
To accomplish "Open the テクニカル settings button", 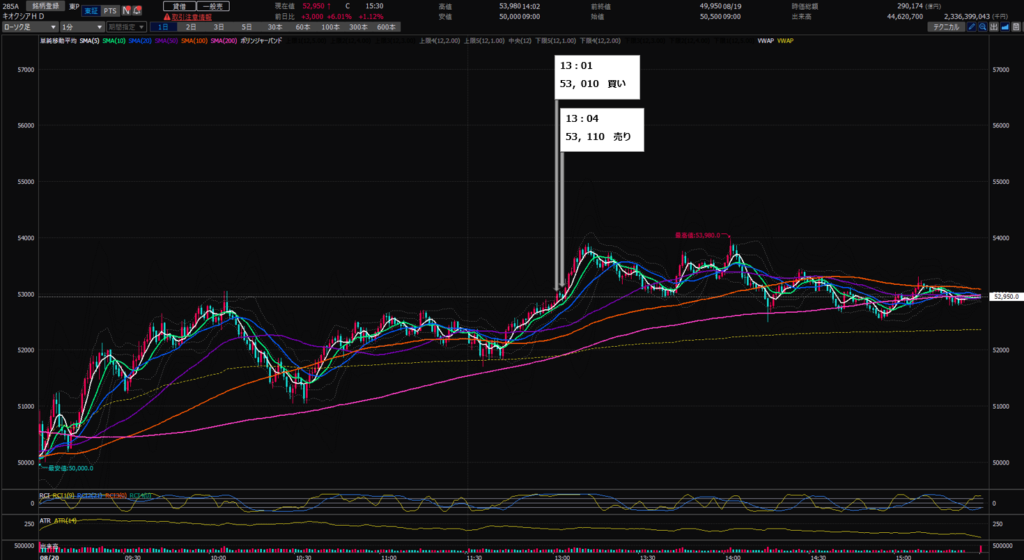I will (x=946, y=27).
